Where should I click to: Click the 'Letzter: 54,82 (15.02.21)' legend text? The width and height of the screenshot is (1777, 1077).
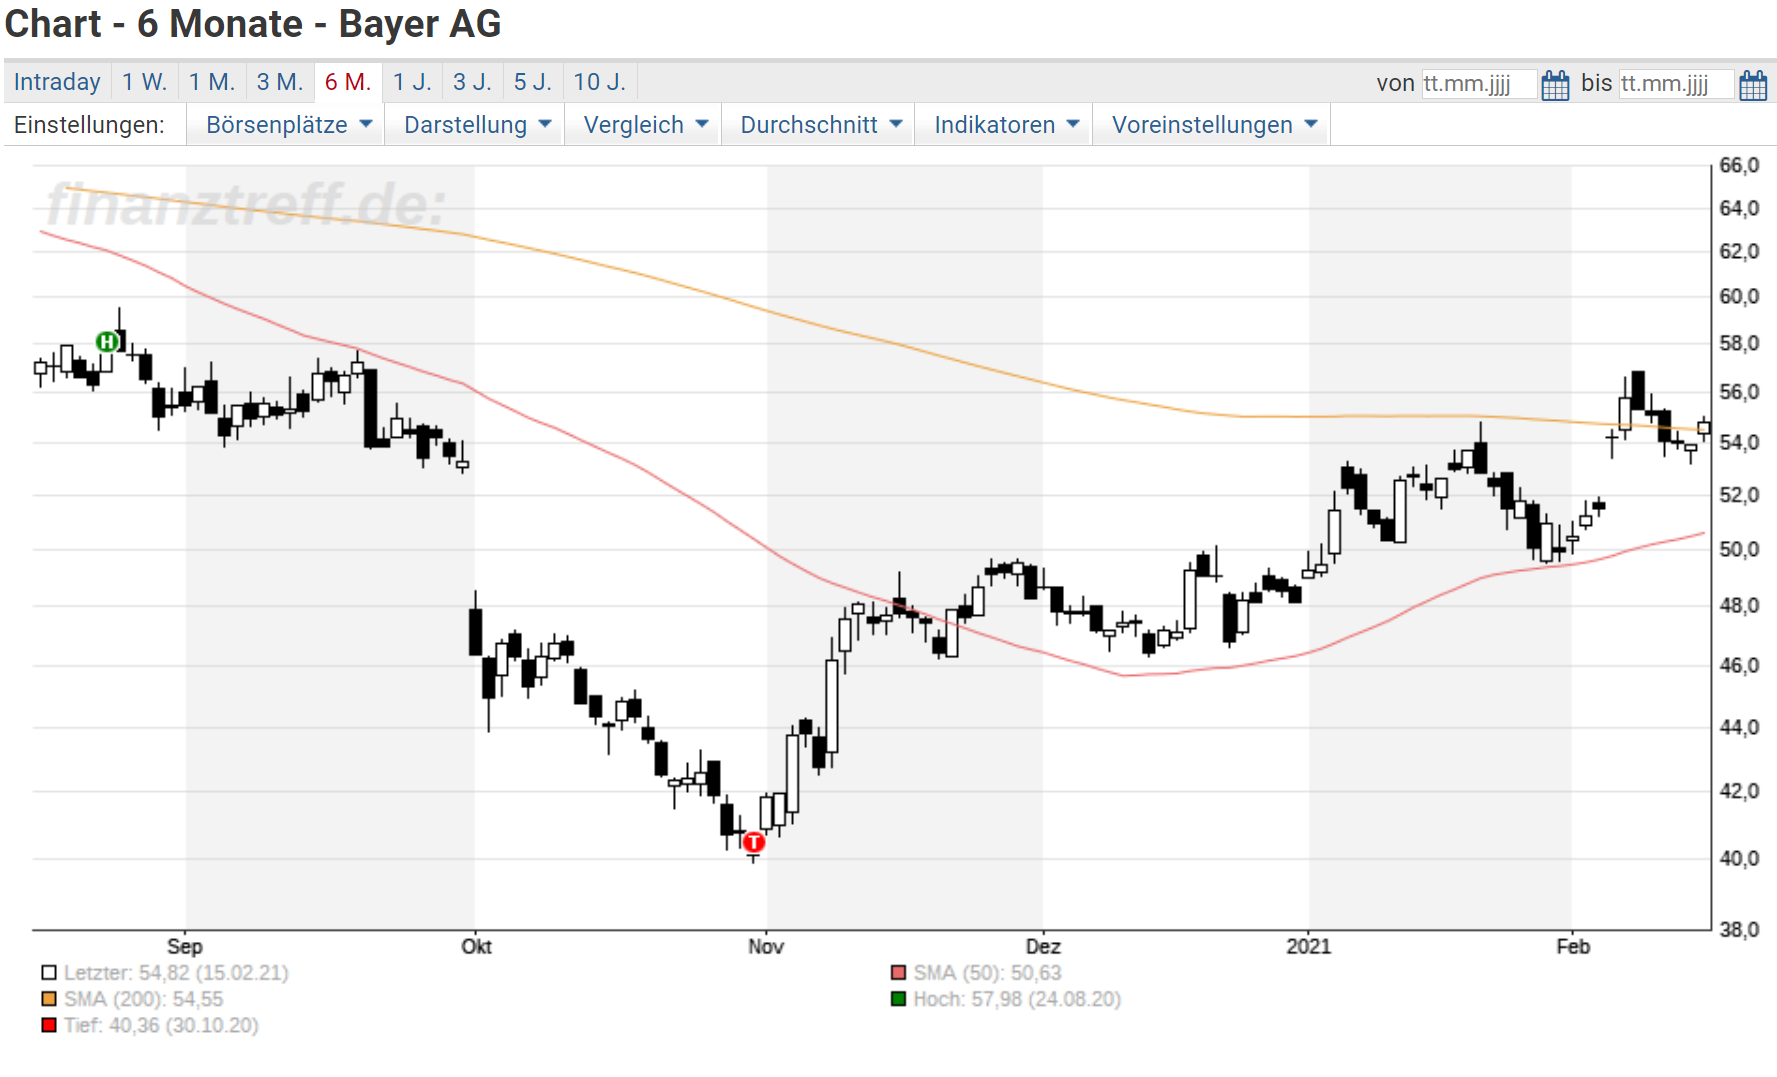[176, 973]
